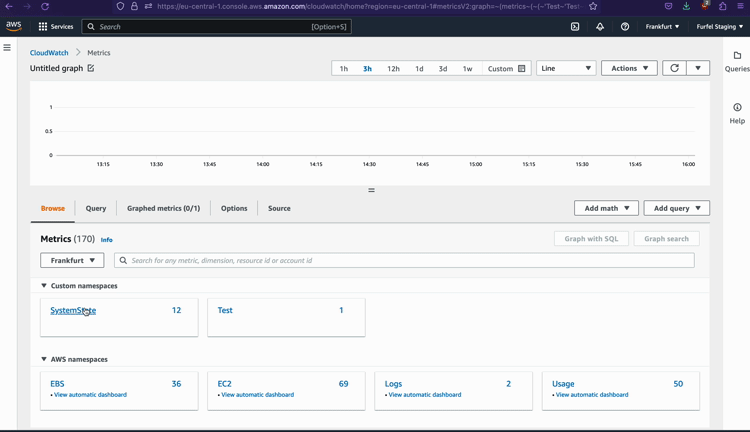Open browser extensions icon
This screenshot has width=750, height=432.
[x=723, y=6]
